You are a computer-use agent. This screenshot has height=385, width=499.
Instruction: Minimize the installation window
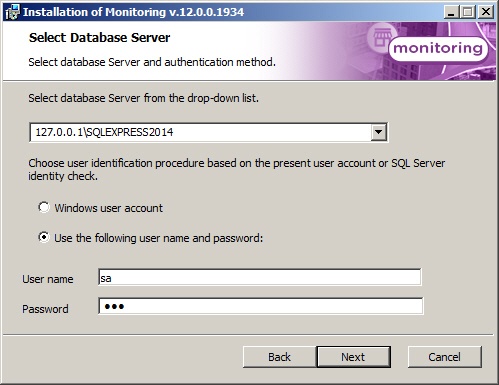(451, 12)
